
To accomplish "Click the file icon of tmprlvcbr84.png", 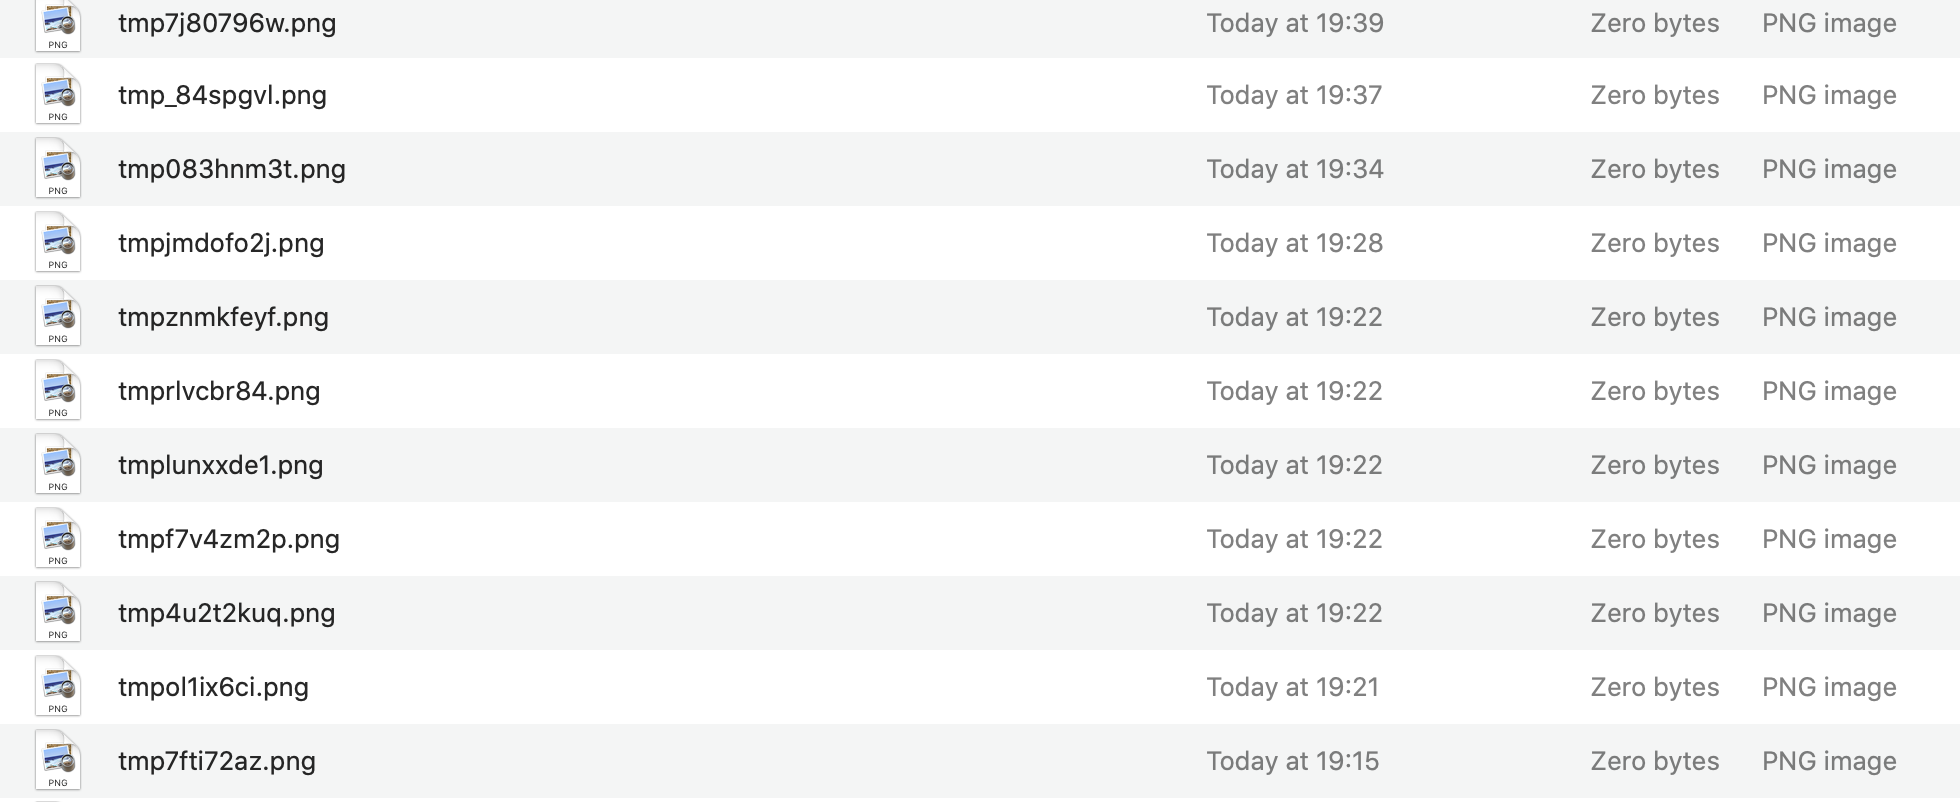I will point(58,391).
